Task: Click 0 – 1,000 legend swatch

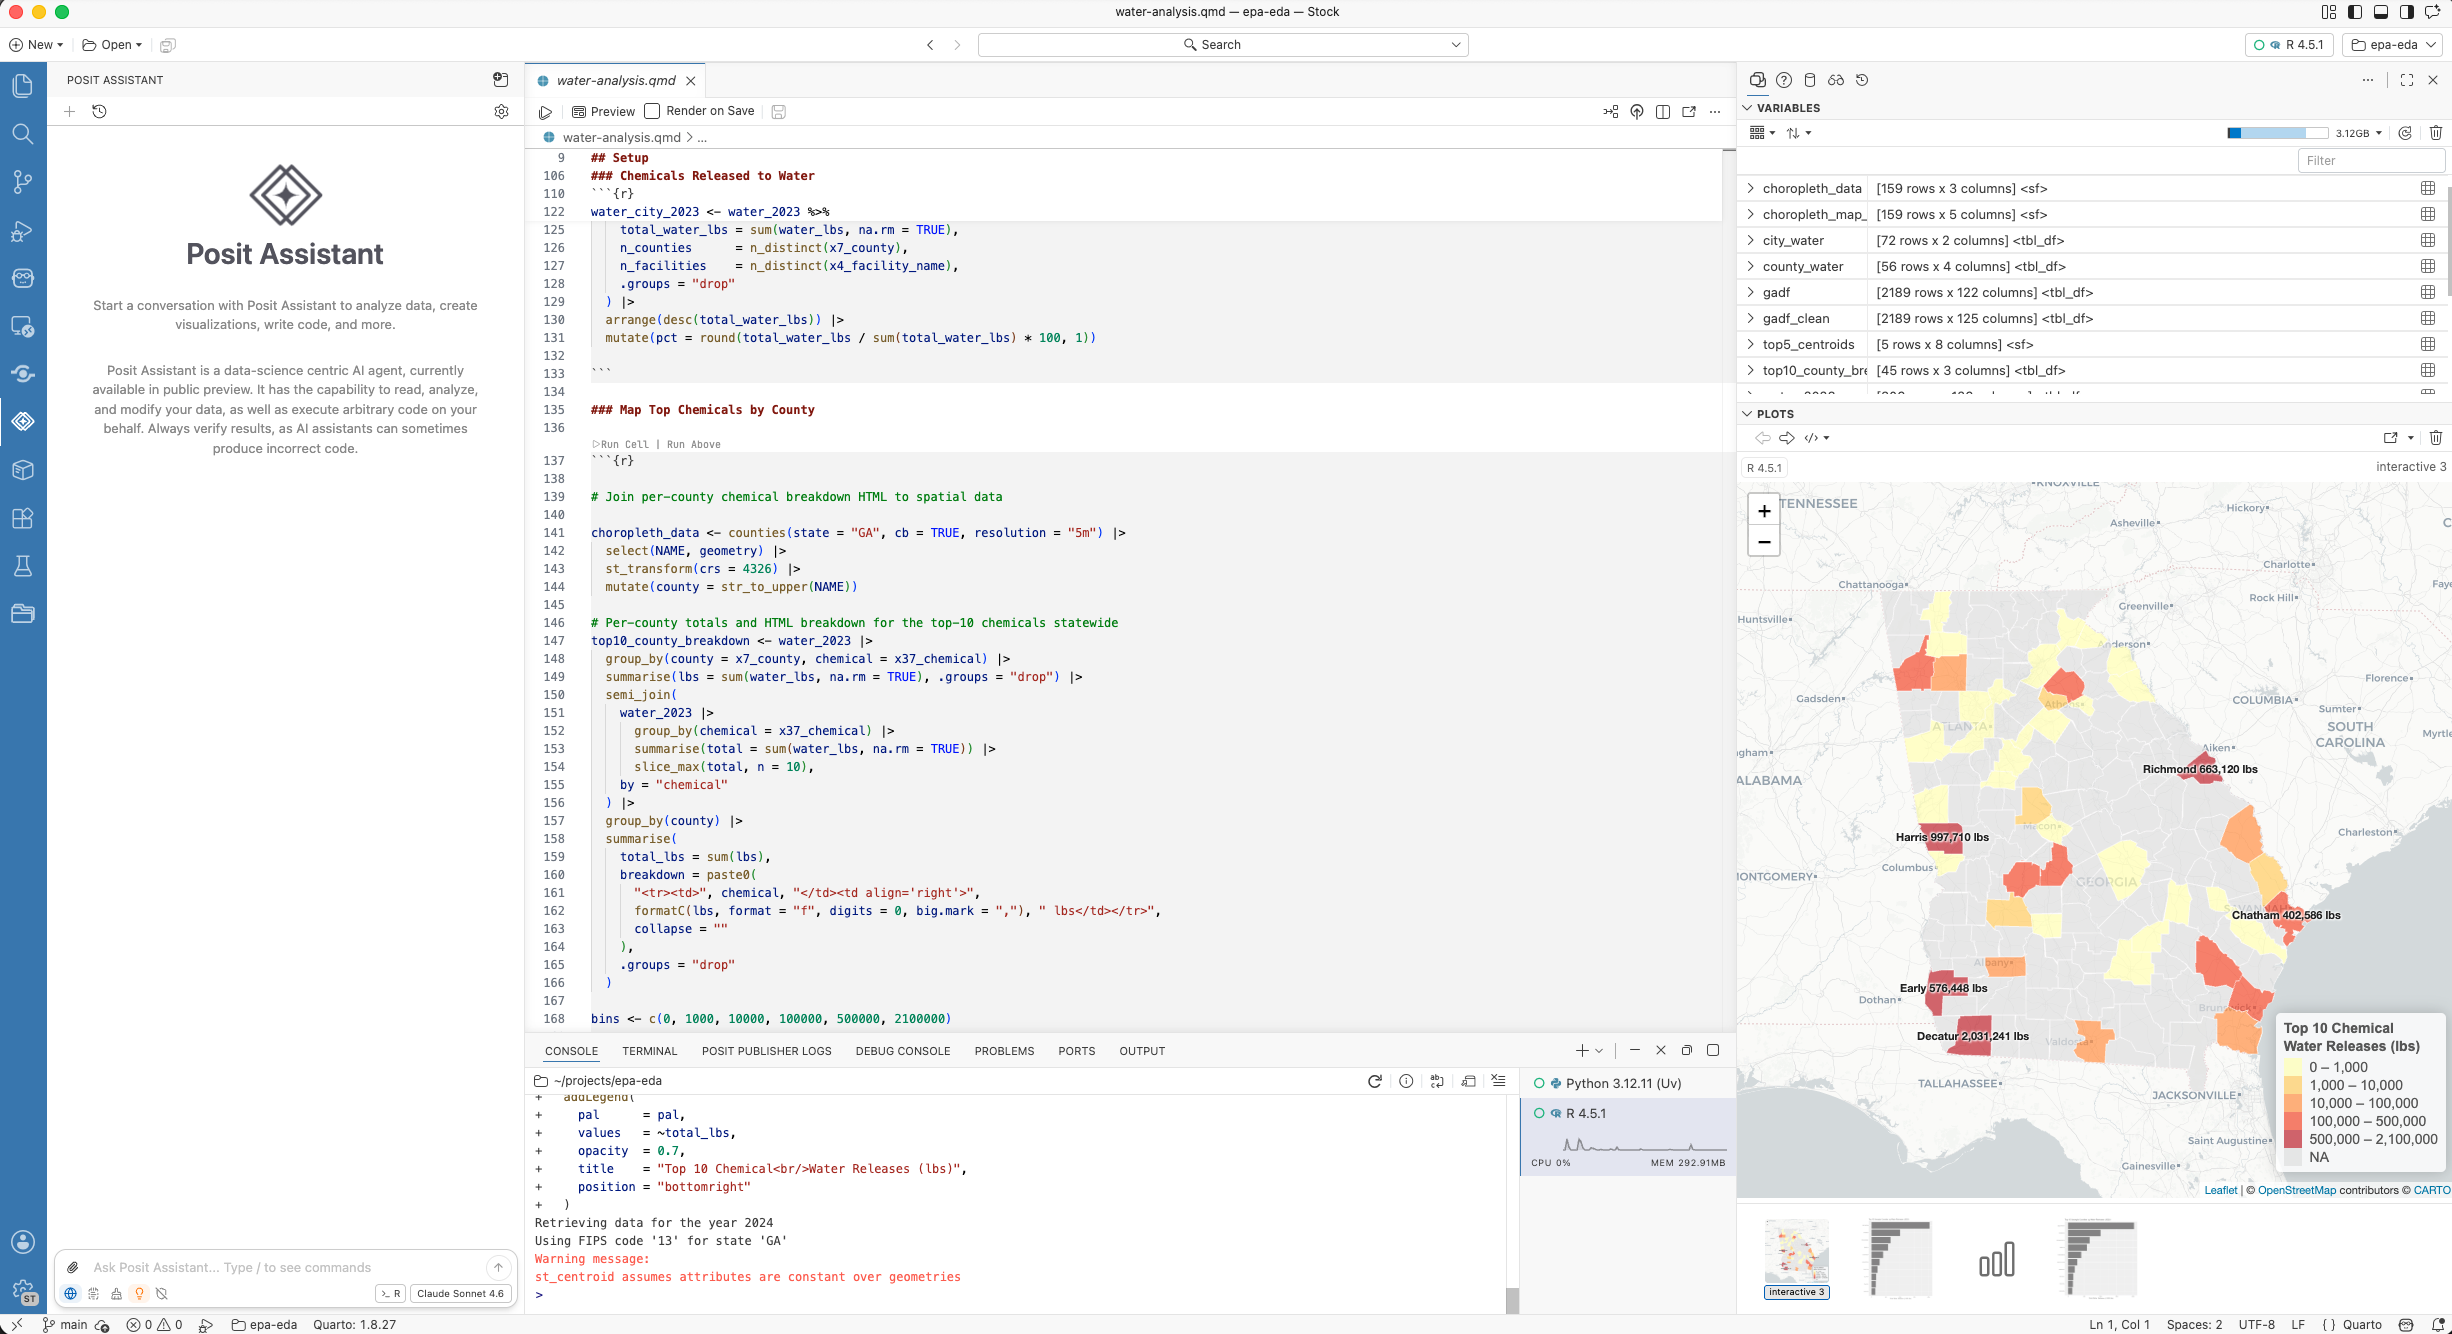Action: (x=2294, y=1068)
